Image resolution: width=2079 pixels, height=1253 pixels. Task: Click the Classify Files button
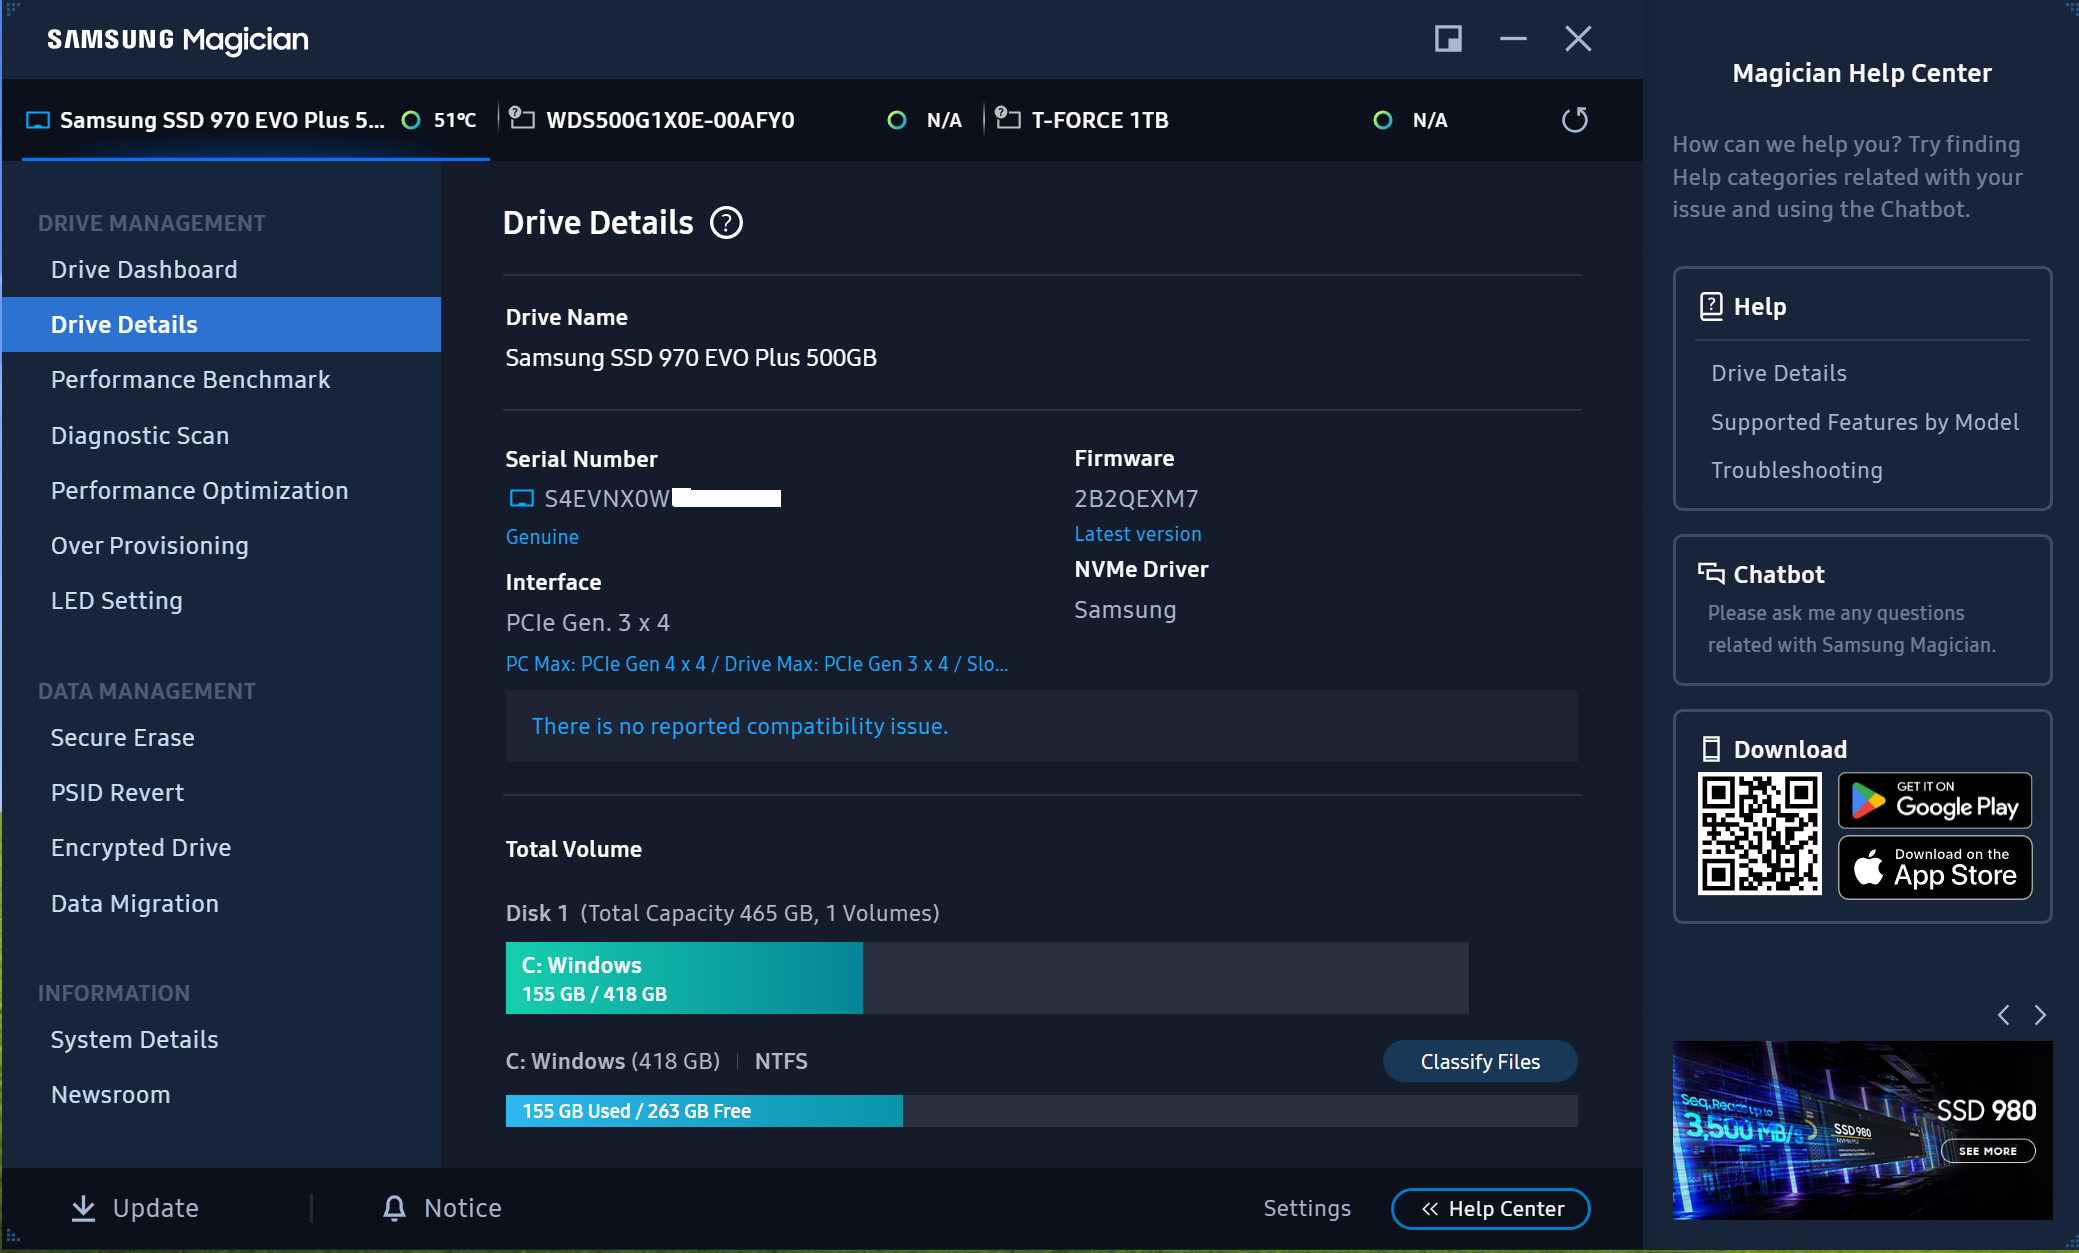[x=1480, y=1062]
